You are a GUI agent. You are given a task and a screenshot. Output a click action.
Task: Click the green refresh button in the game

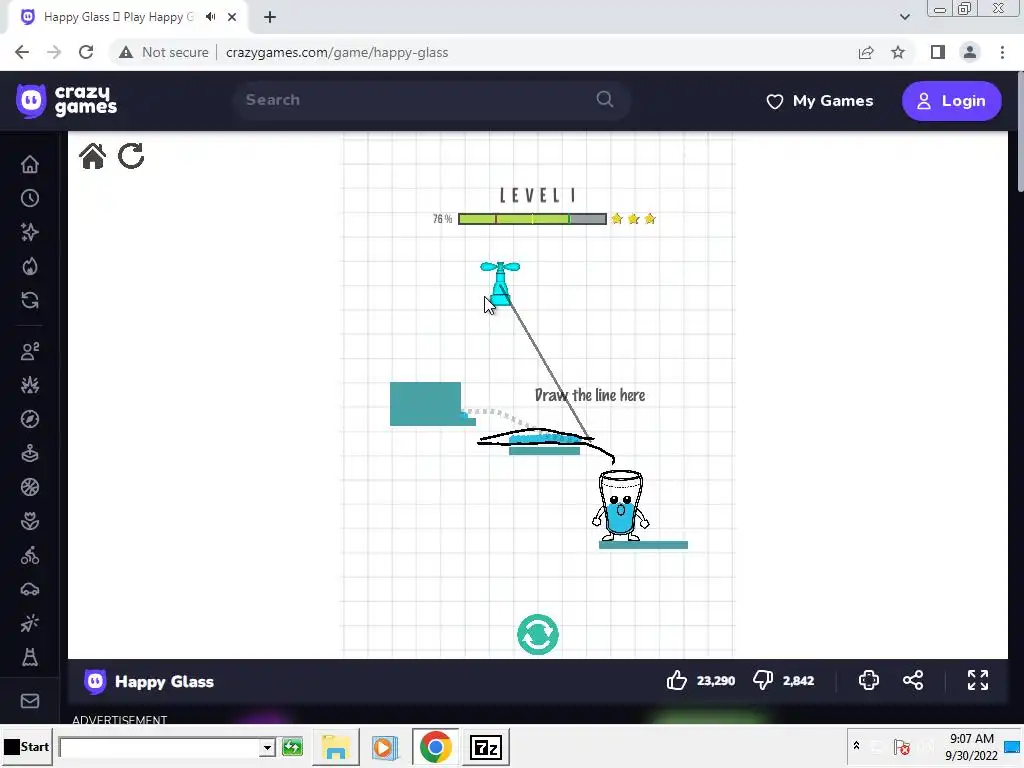537,634
